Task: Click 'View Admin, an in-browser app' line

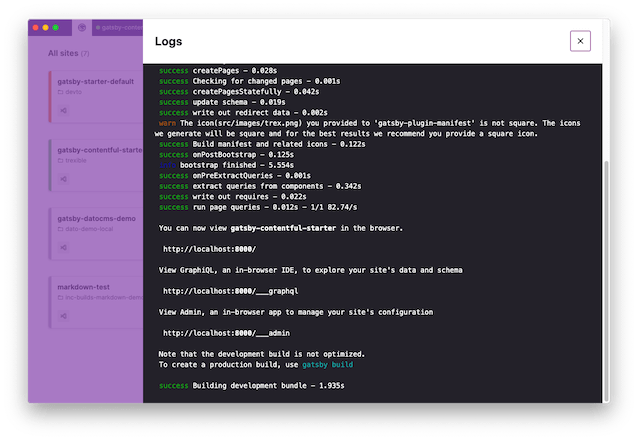Action: tap(296, 312)
